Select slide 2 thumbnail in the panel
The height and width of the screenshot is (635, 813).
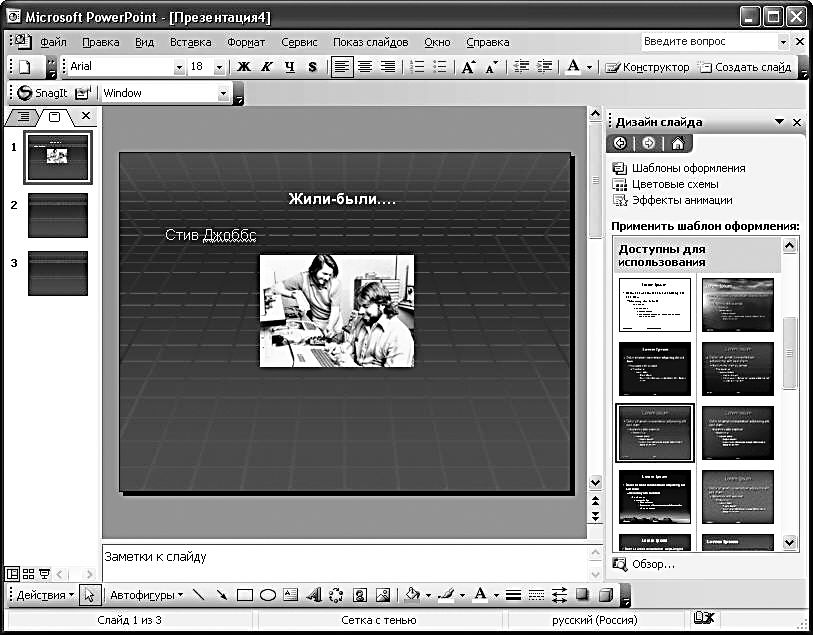(x=58, y=216)
